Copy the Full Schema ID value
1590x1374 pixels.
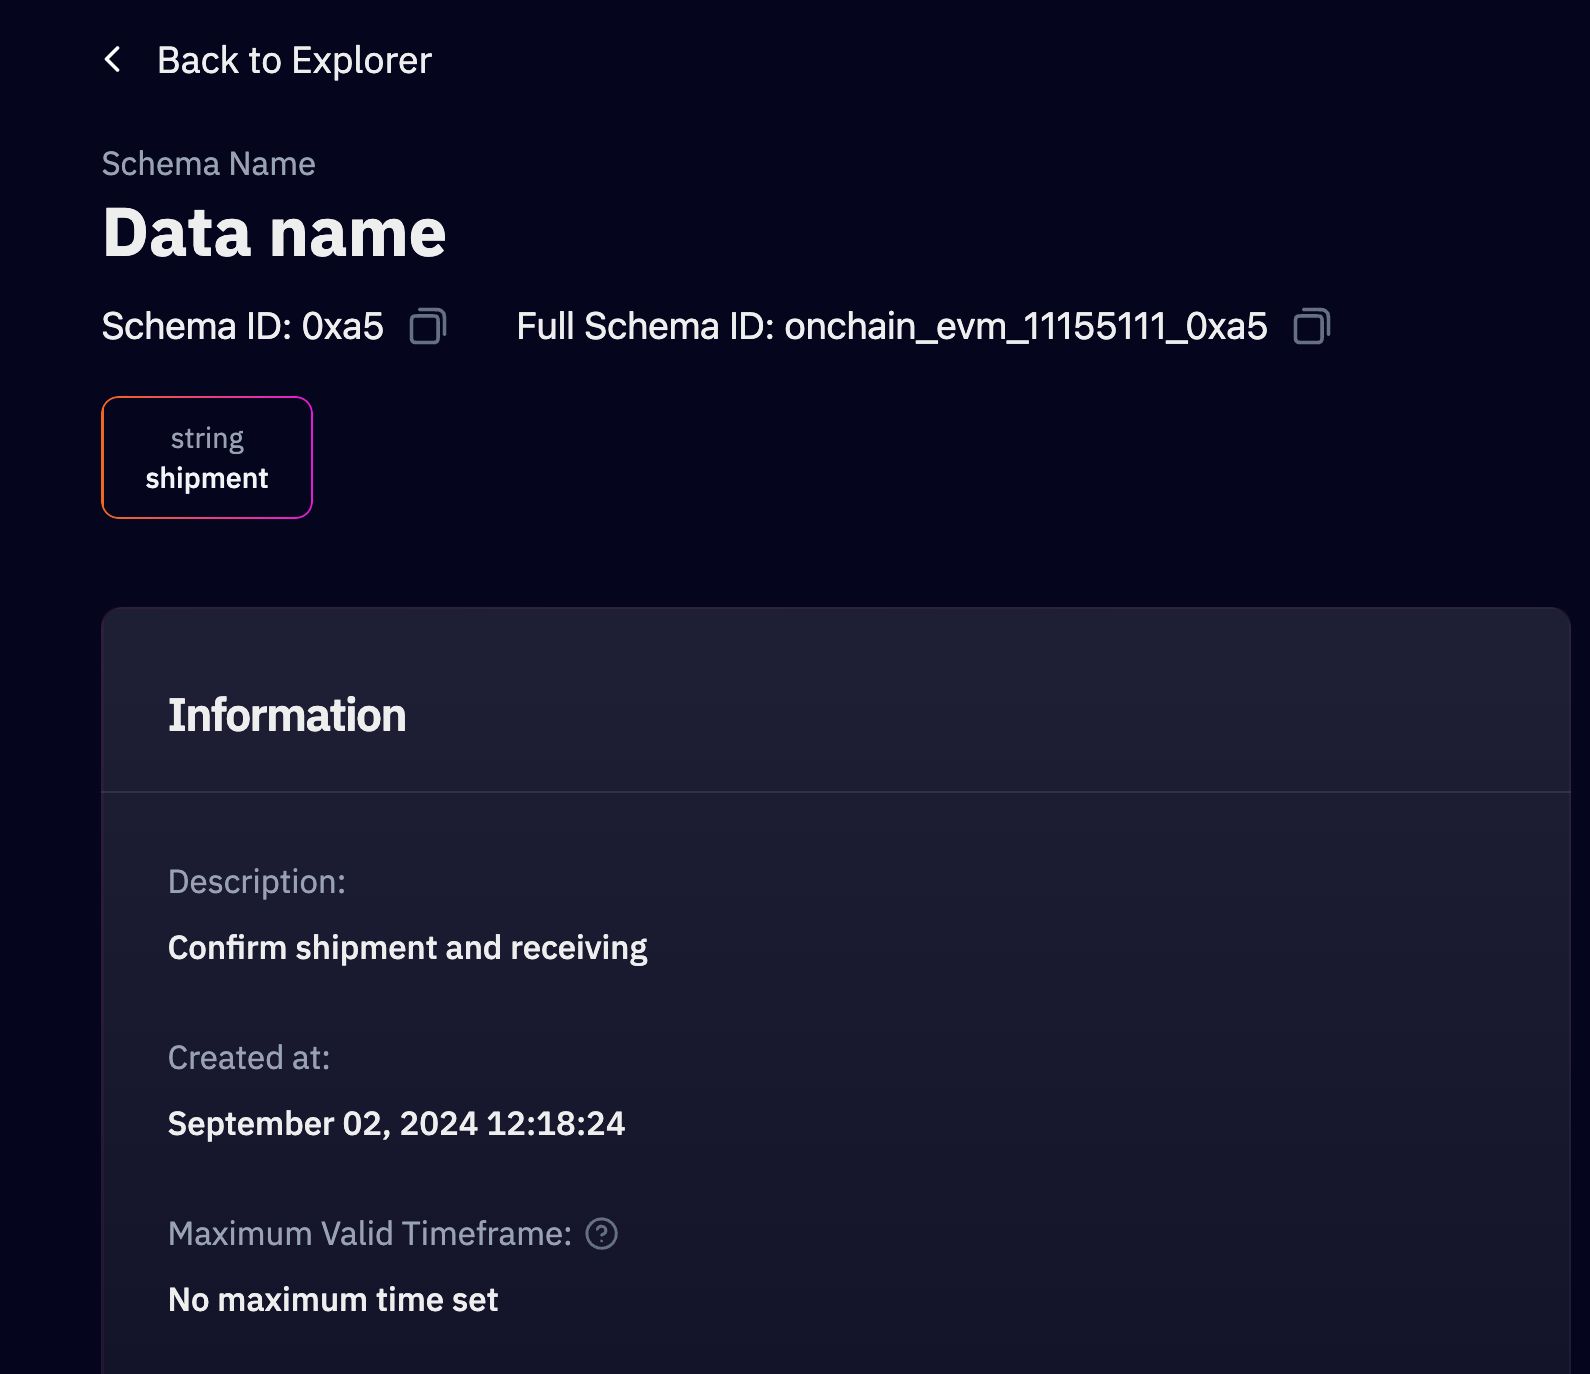point(1312,326)
